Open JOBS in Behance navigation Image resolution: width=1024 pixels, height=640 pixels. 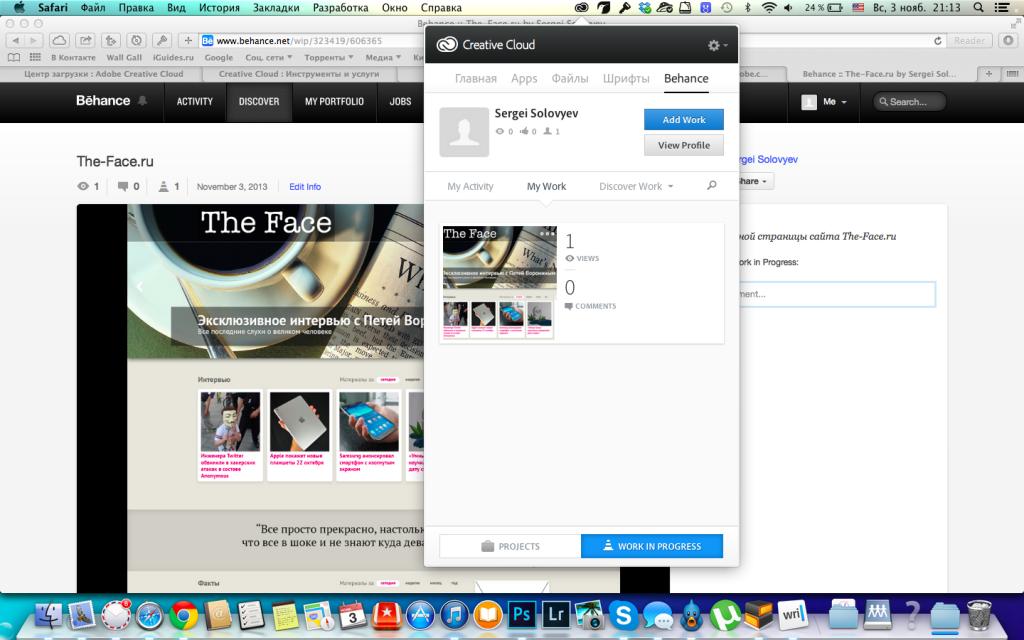(x=400, y=101)
